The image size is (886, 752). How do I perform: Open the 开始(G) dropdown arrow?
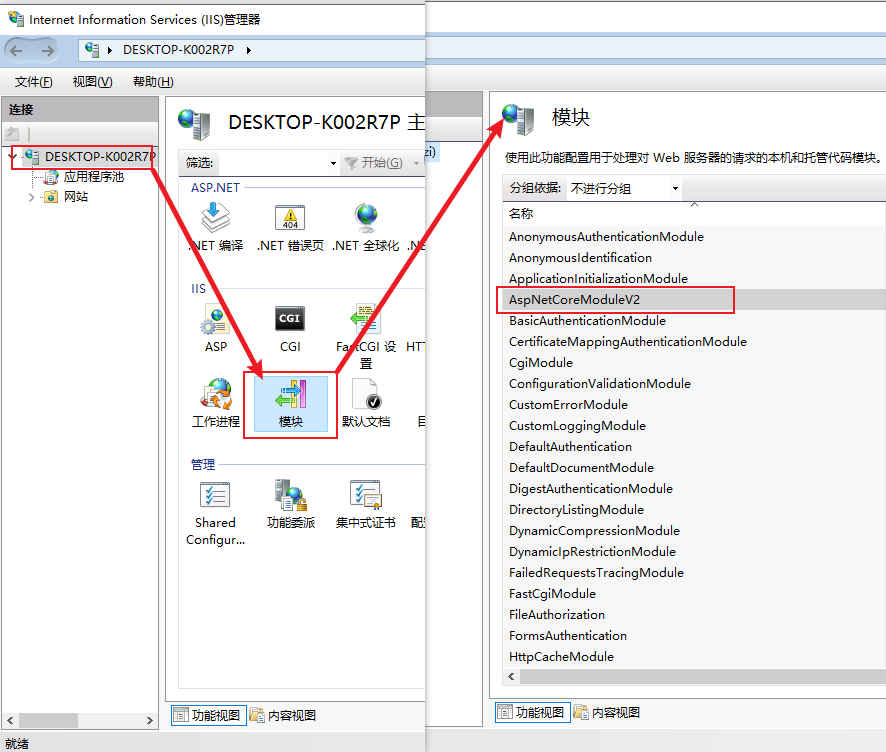(x=416, y=163)
